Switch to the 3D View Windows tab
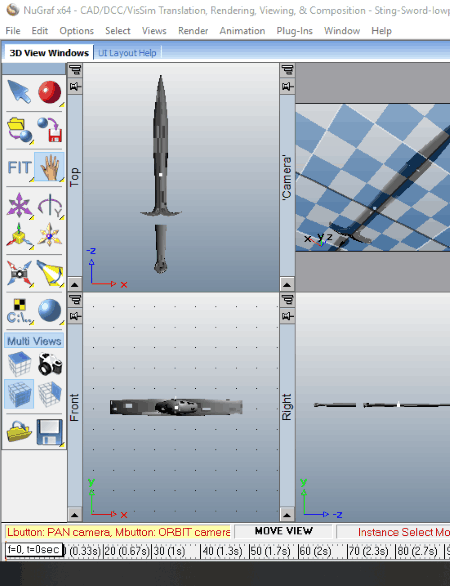 coord(49,53)
